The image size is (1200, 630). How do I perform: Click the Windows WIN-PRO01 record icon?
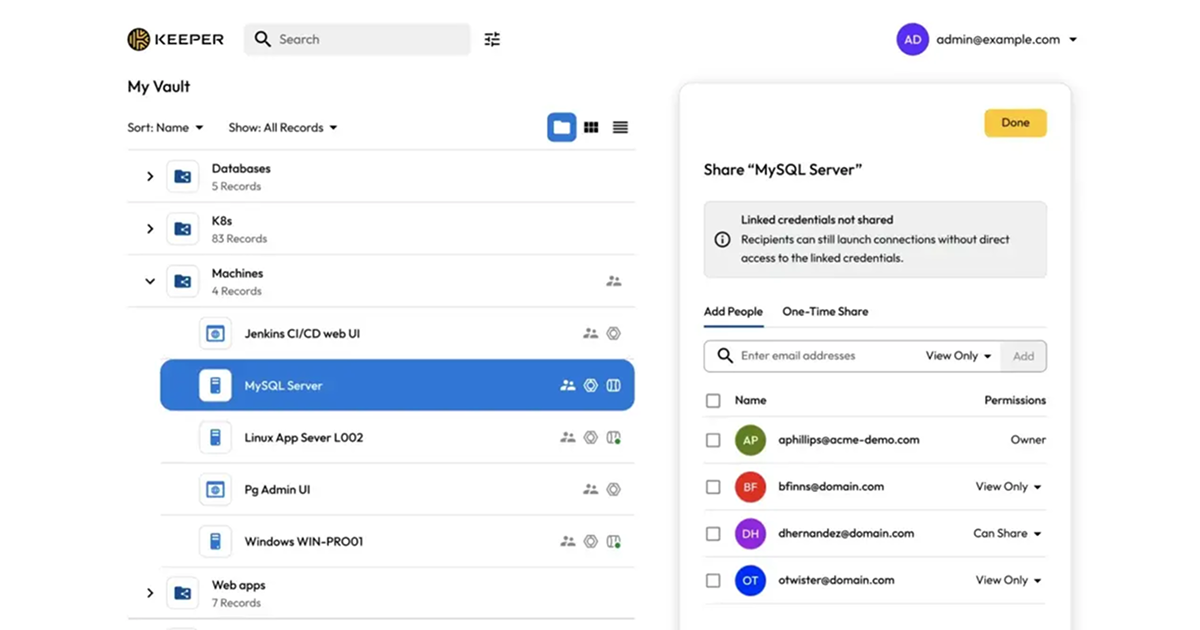(x=215, y=541)
